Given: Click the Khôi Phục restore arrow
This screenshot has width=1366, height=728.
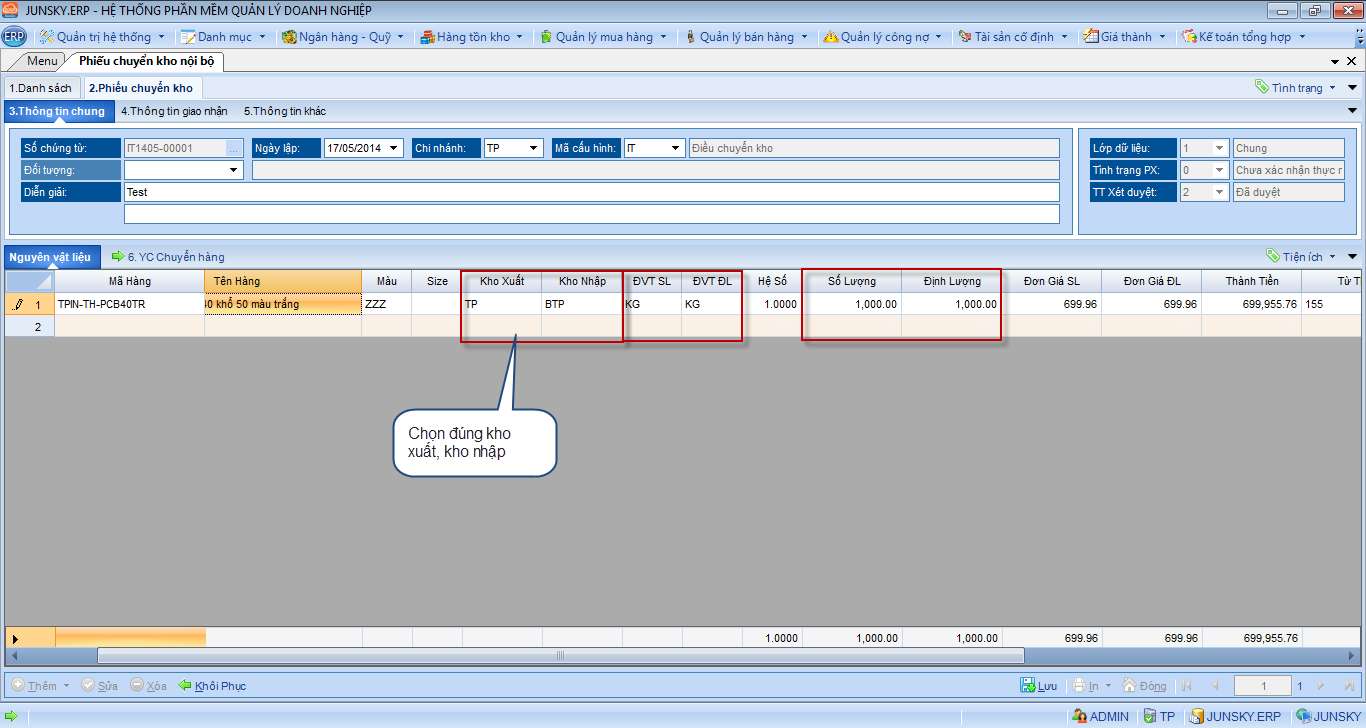Looking at the screenshot, I should [185, 686].
